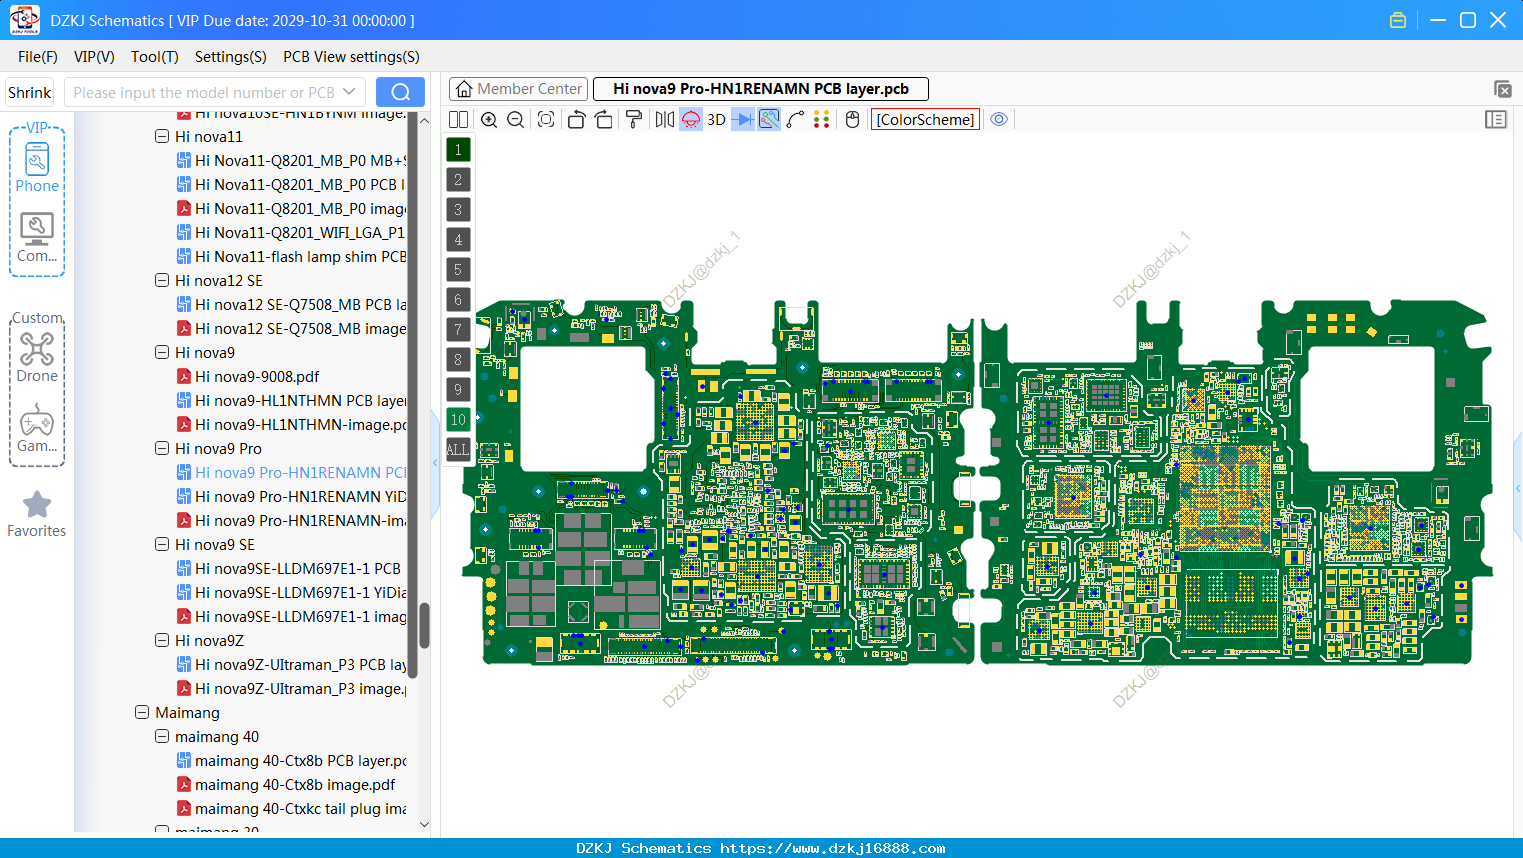Open the Member Center tab
The image size is (1523, 858).
518,89
